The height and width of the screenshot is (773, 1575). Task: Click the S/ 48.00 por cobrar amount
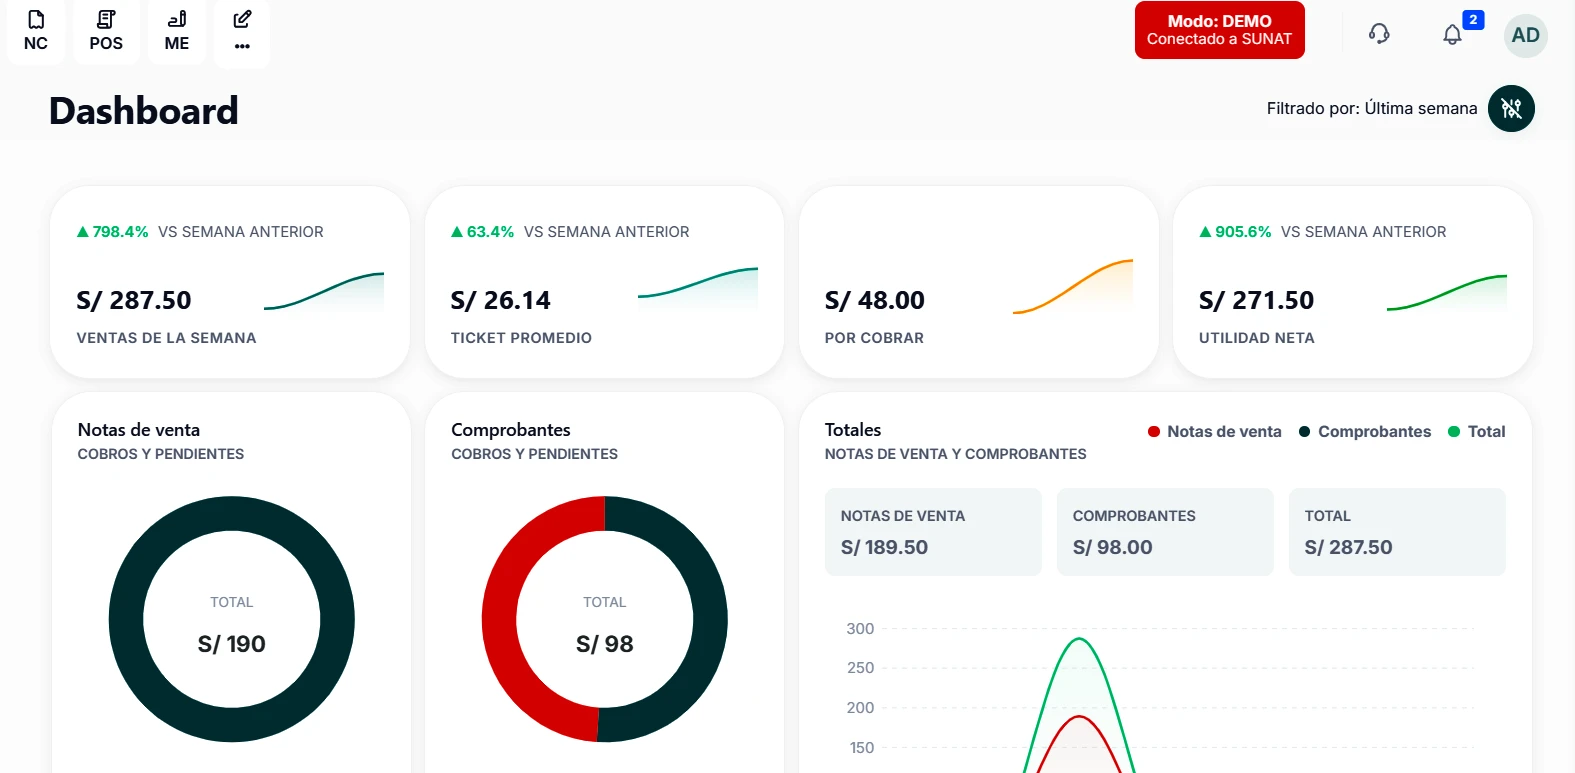click(x=875, y=300)
